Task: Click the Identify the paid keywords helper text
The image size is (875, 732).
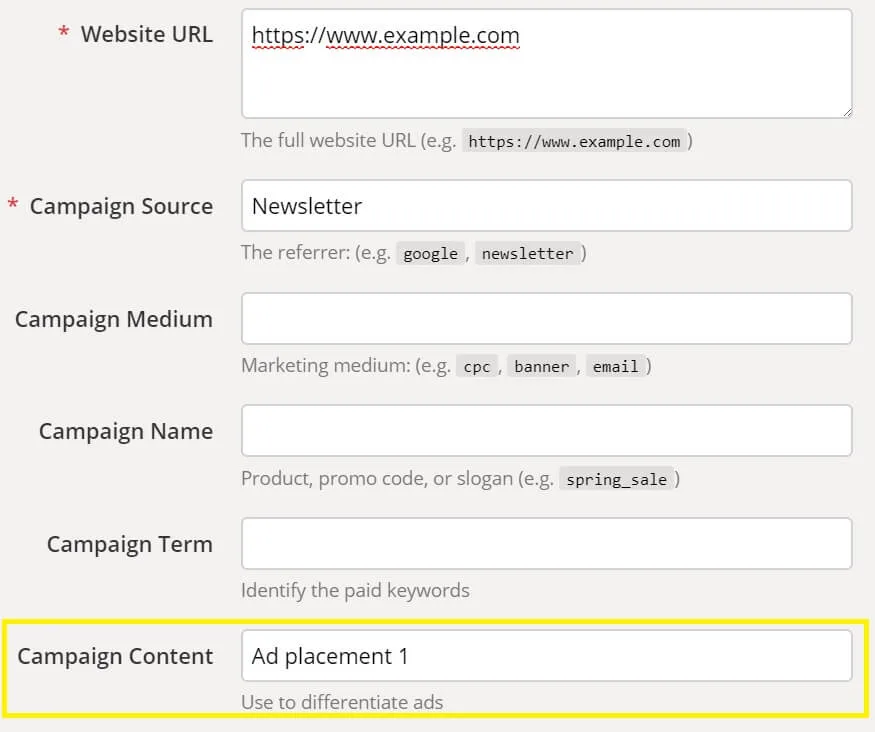Action: pyautogui.click(x=354, y=590)
